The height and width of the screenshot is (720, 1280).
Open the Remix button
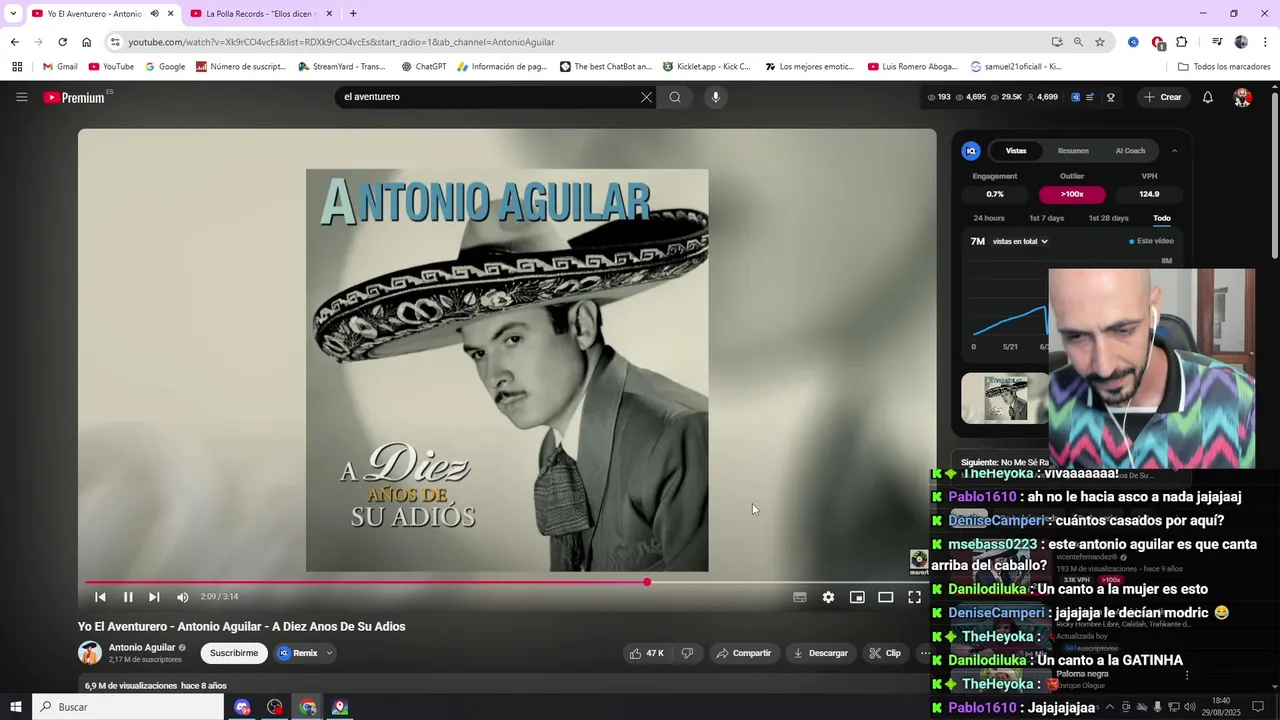click(x=298, y=653)
